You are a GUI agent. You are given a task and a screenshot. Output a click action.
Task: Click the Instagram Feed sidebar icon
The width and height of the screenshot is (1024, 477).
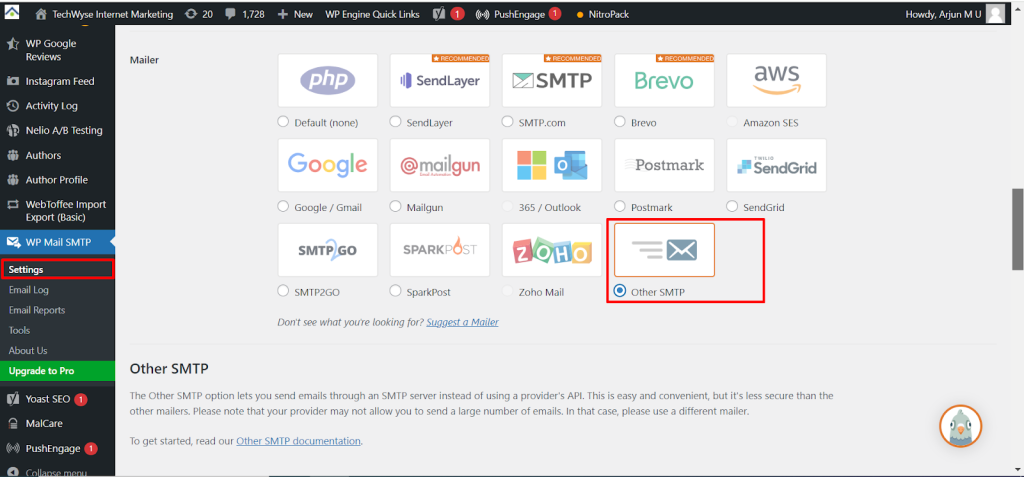13,81
